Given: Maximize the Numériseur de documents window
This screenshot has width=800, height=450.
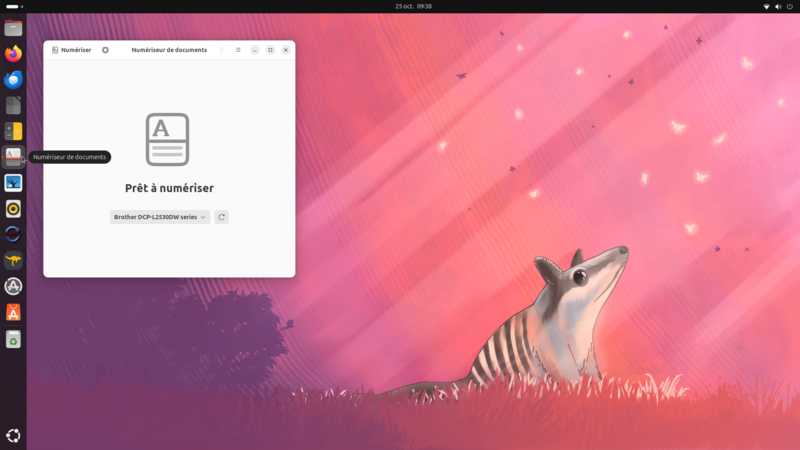Looking at the screenshot, I should point(270,50).
